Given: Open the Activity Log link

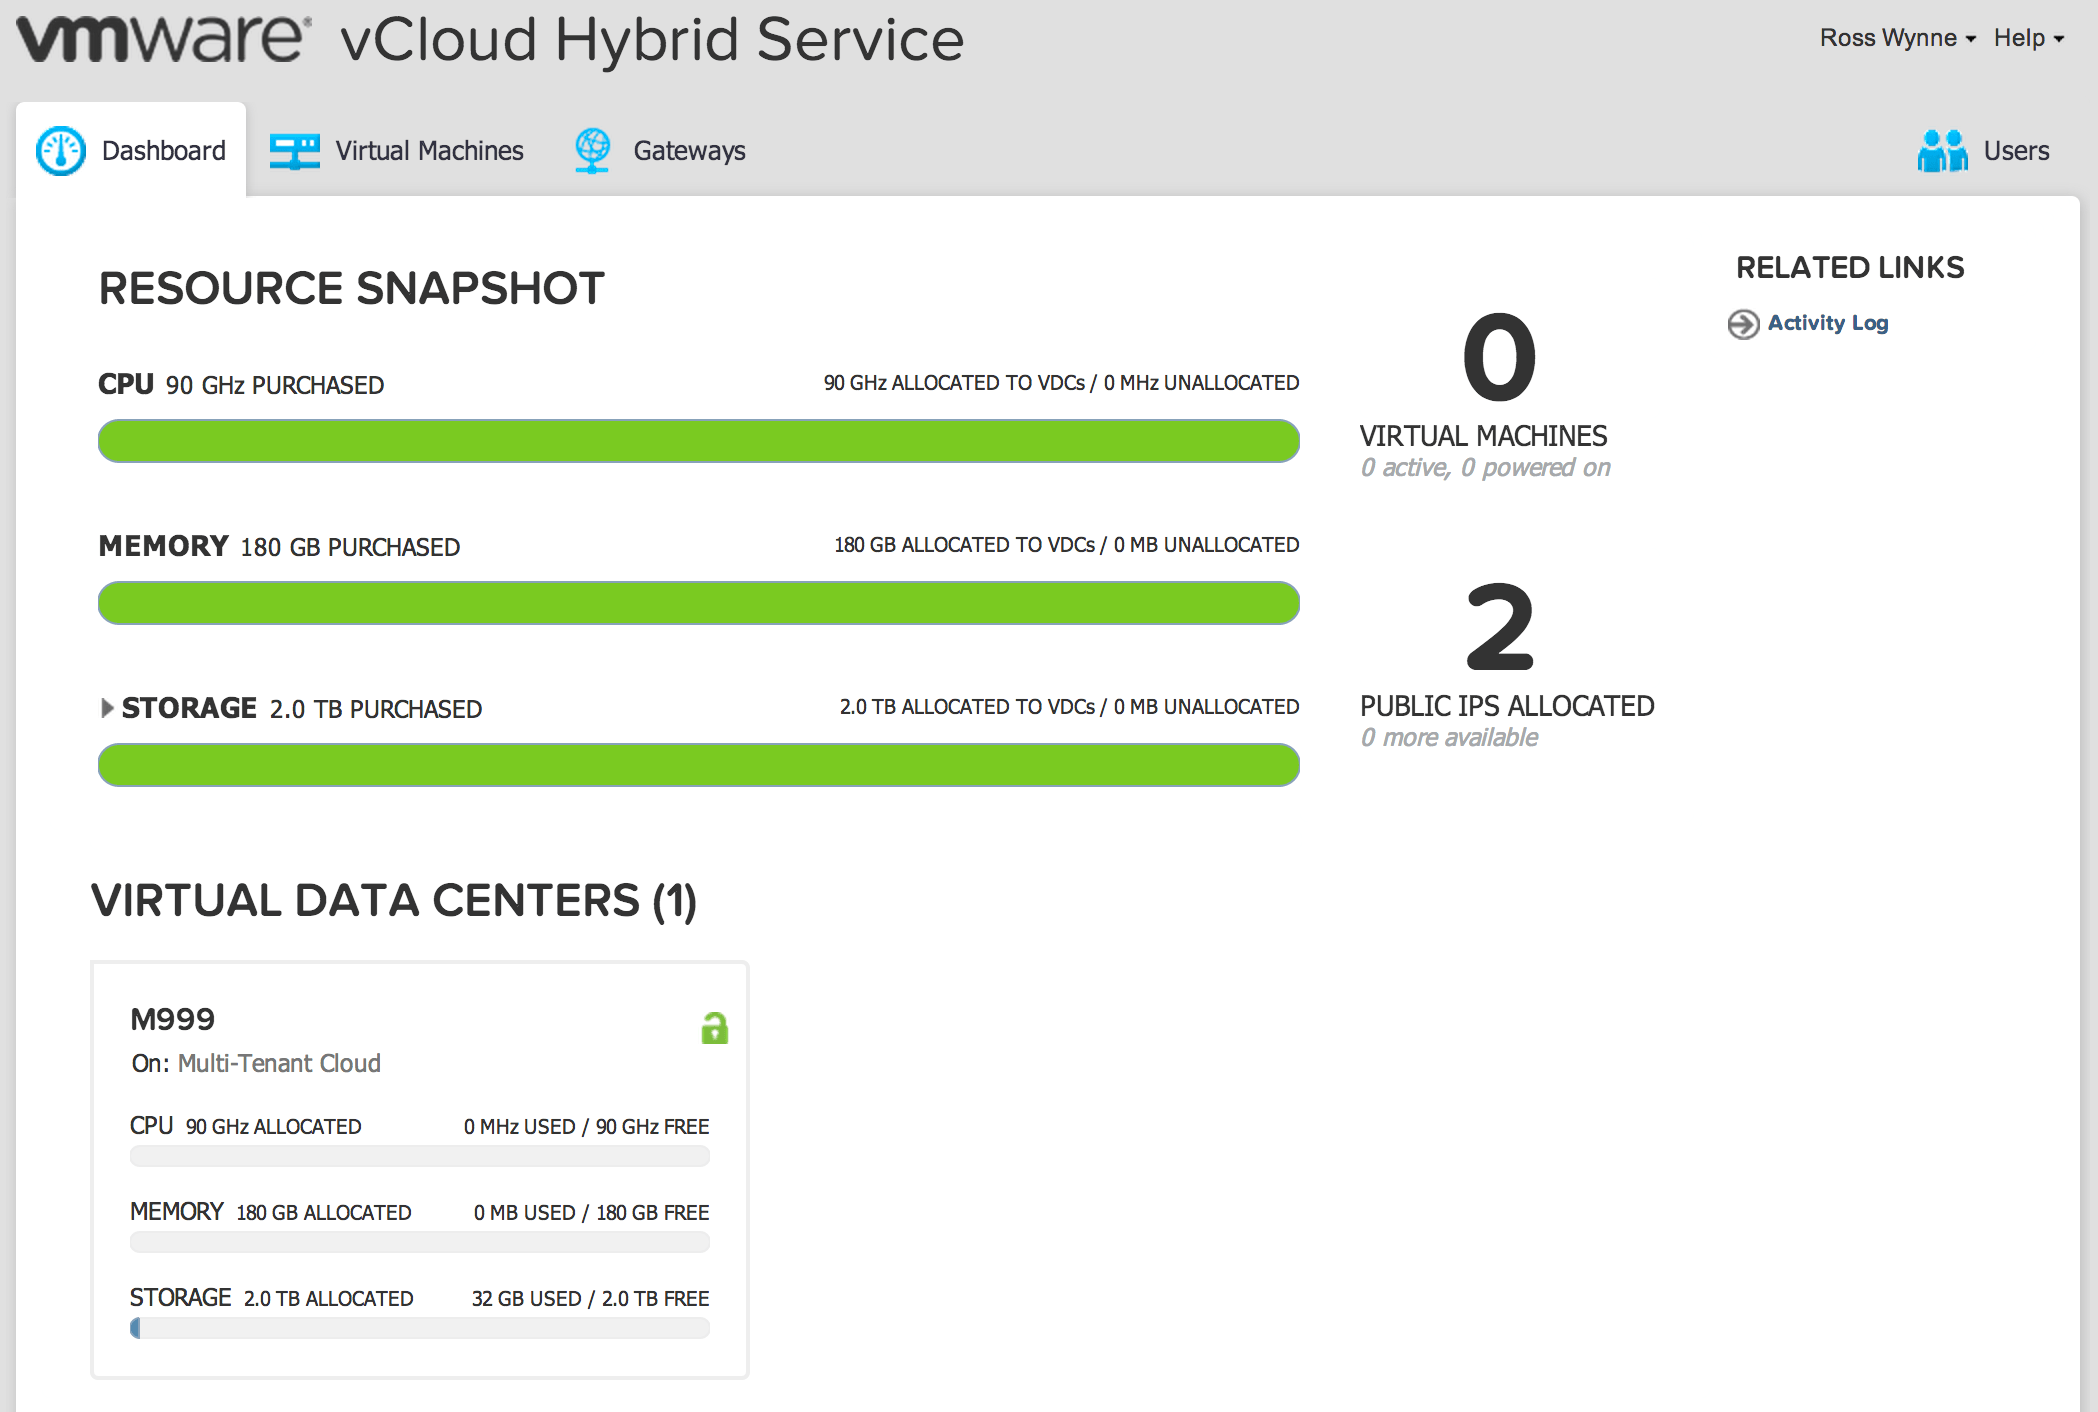Looking at the screenshot, I should point(1827,323).
